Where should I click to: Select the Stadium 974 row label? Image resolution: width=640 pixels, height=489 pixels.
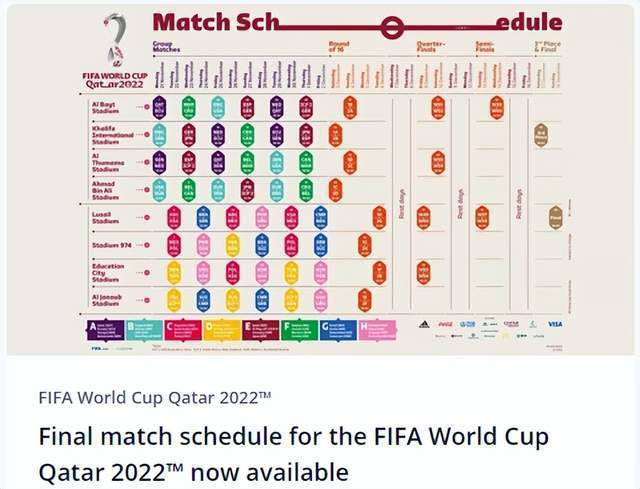[111, 245]
